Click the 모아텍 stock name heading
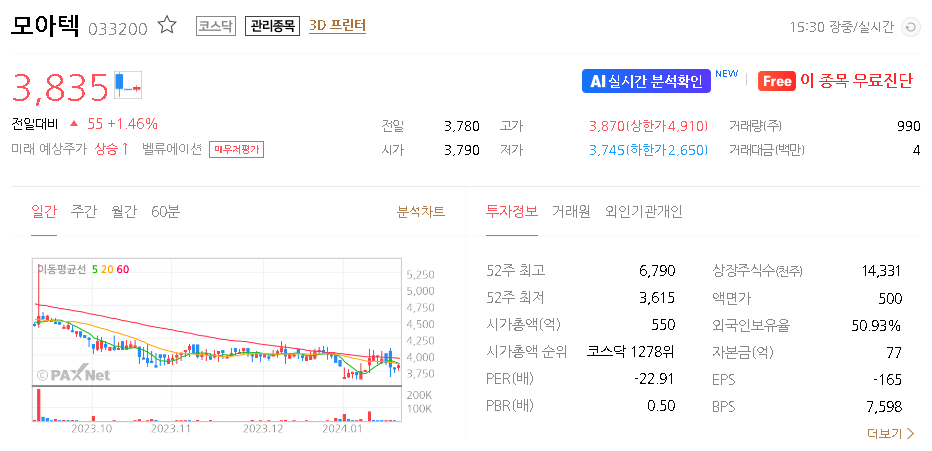This screenshot has height=451, width=932. (45, 26)
